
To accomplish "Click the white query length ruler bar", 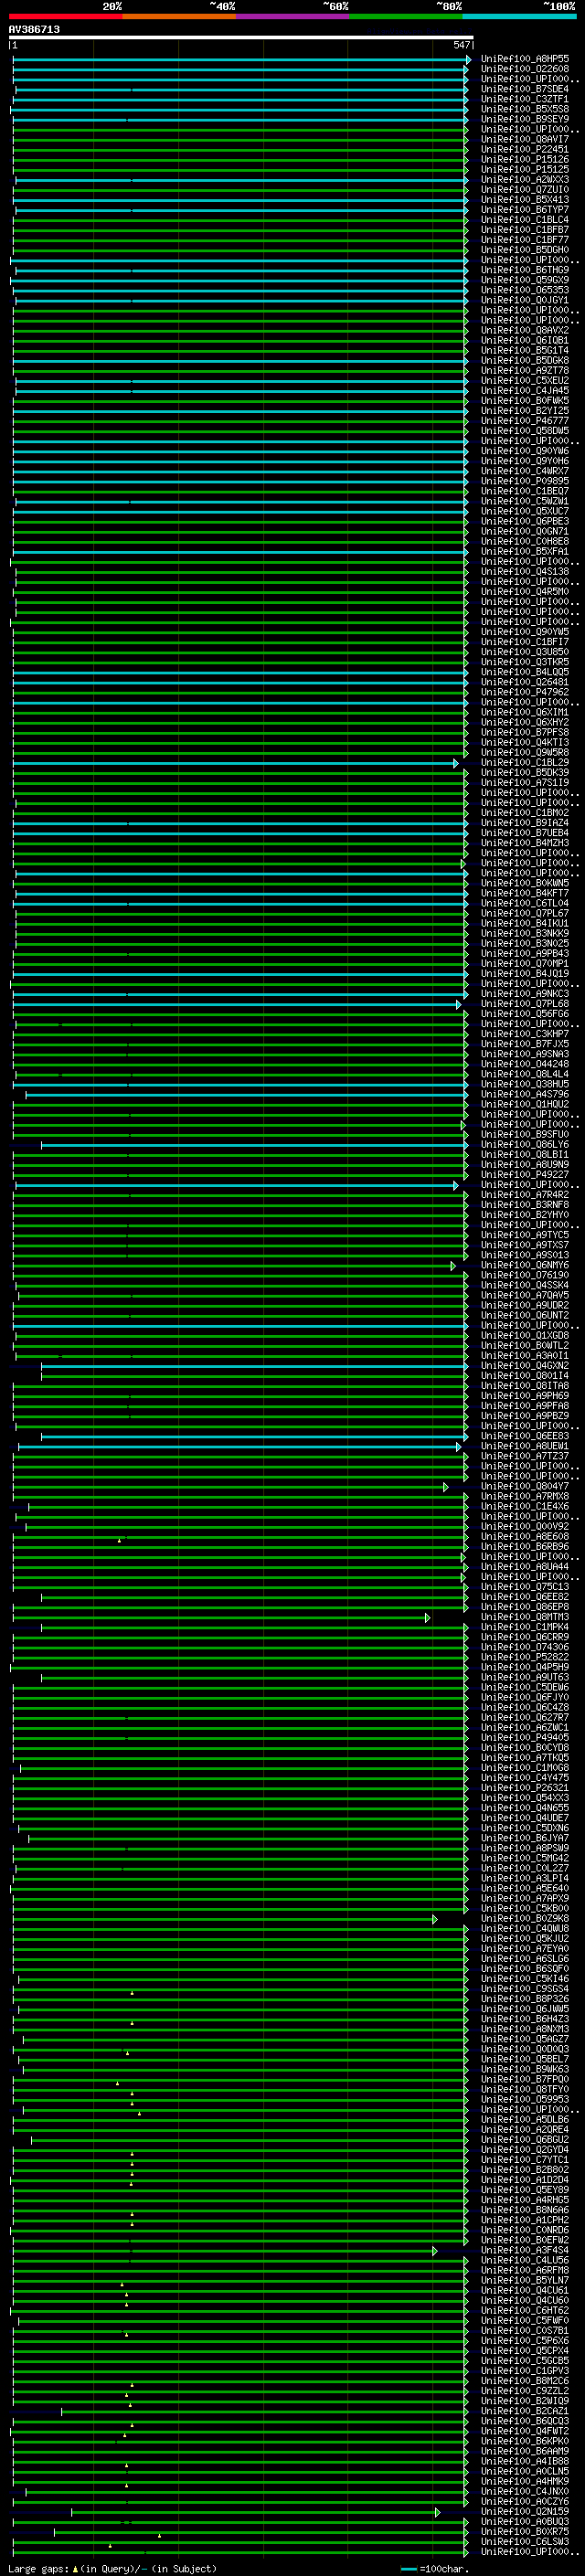I will tap(240, 37).
